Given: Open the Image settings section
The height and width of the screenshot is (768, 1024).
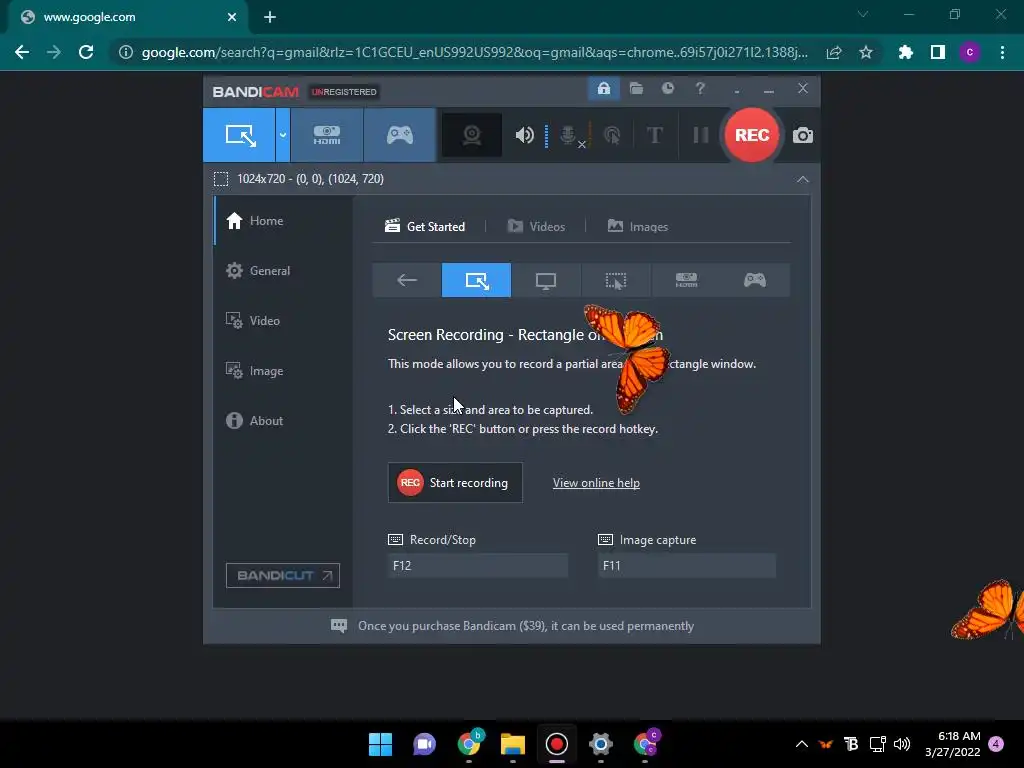Looking at the screenshot, I should (283, 370).
